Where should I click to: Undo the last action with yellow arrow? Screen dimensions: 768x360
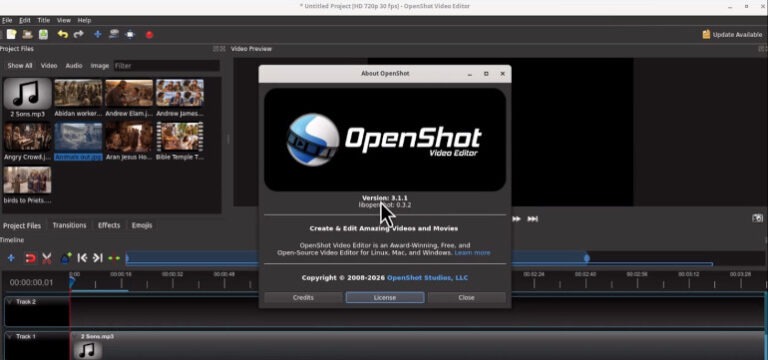pos(62,34)
